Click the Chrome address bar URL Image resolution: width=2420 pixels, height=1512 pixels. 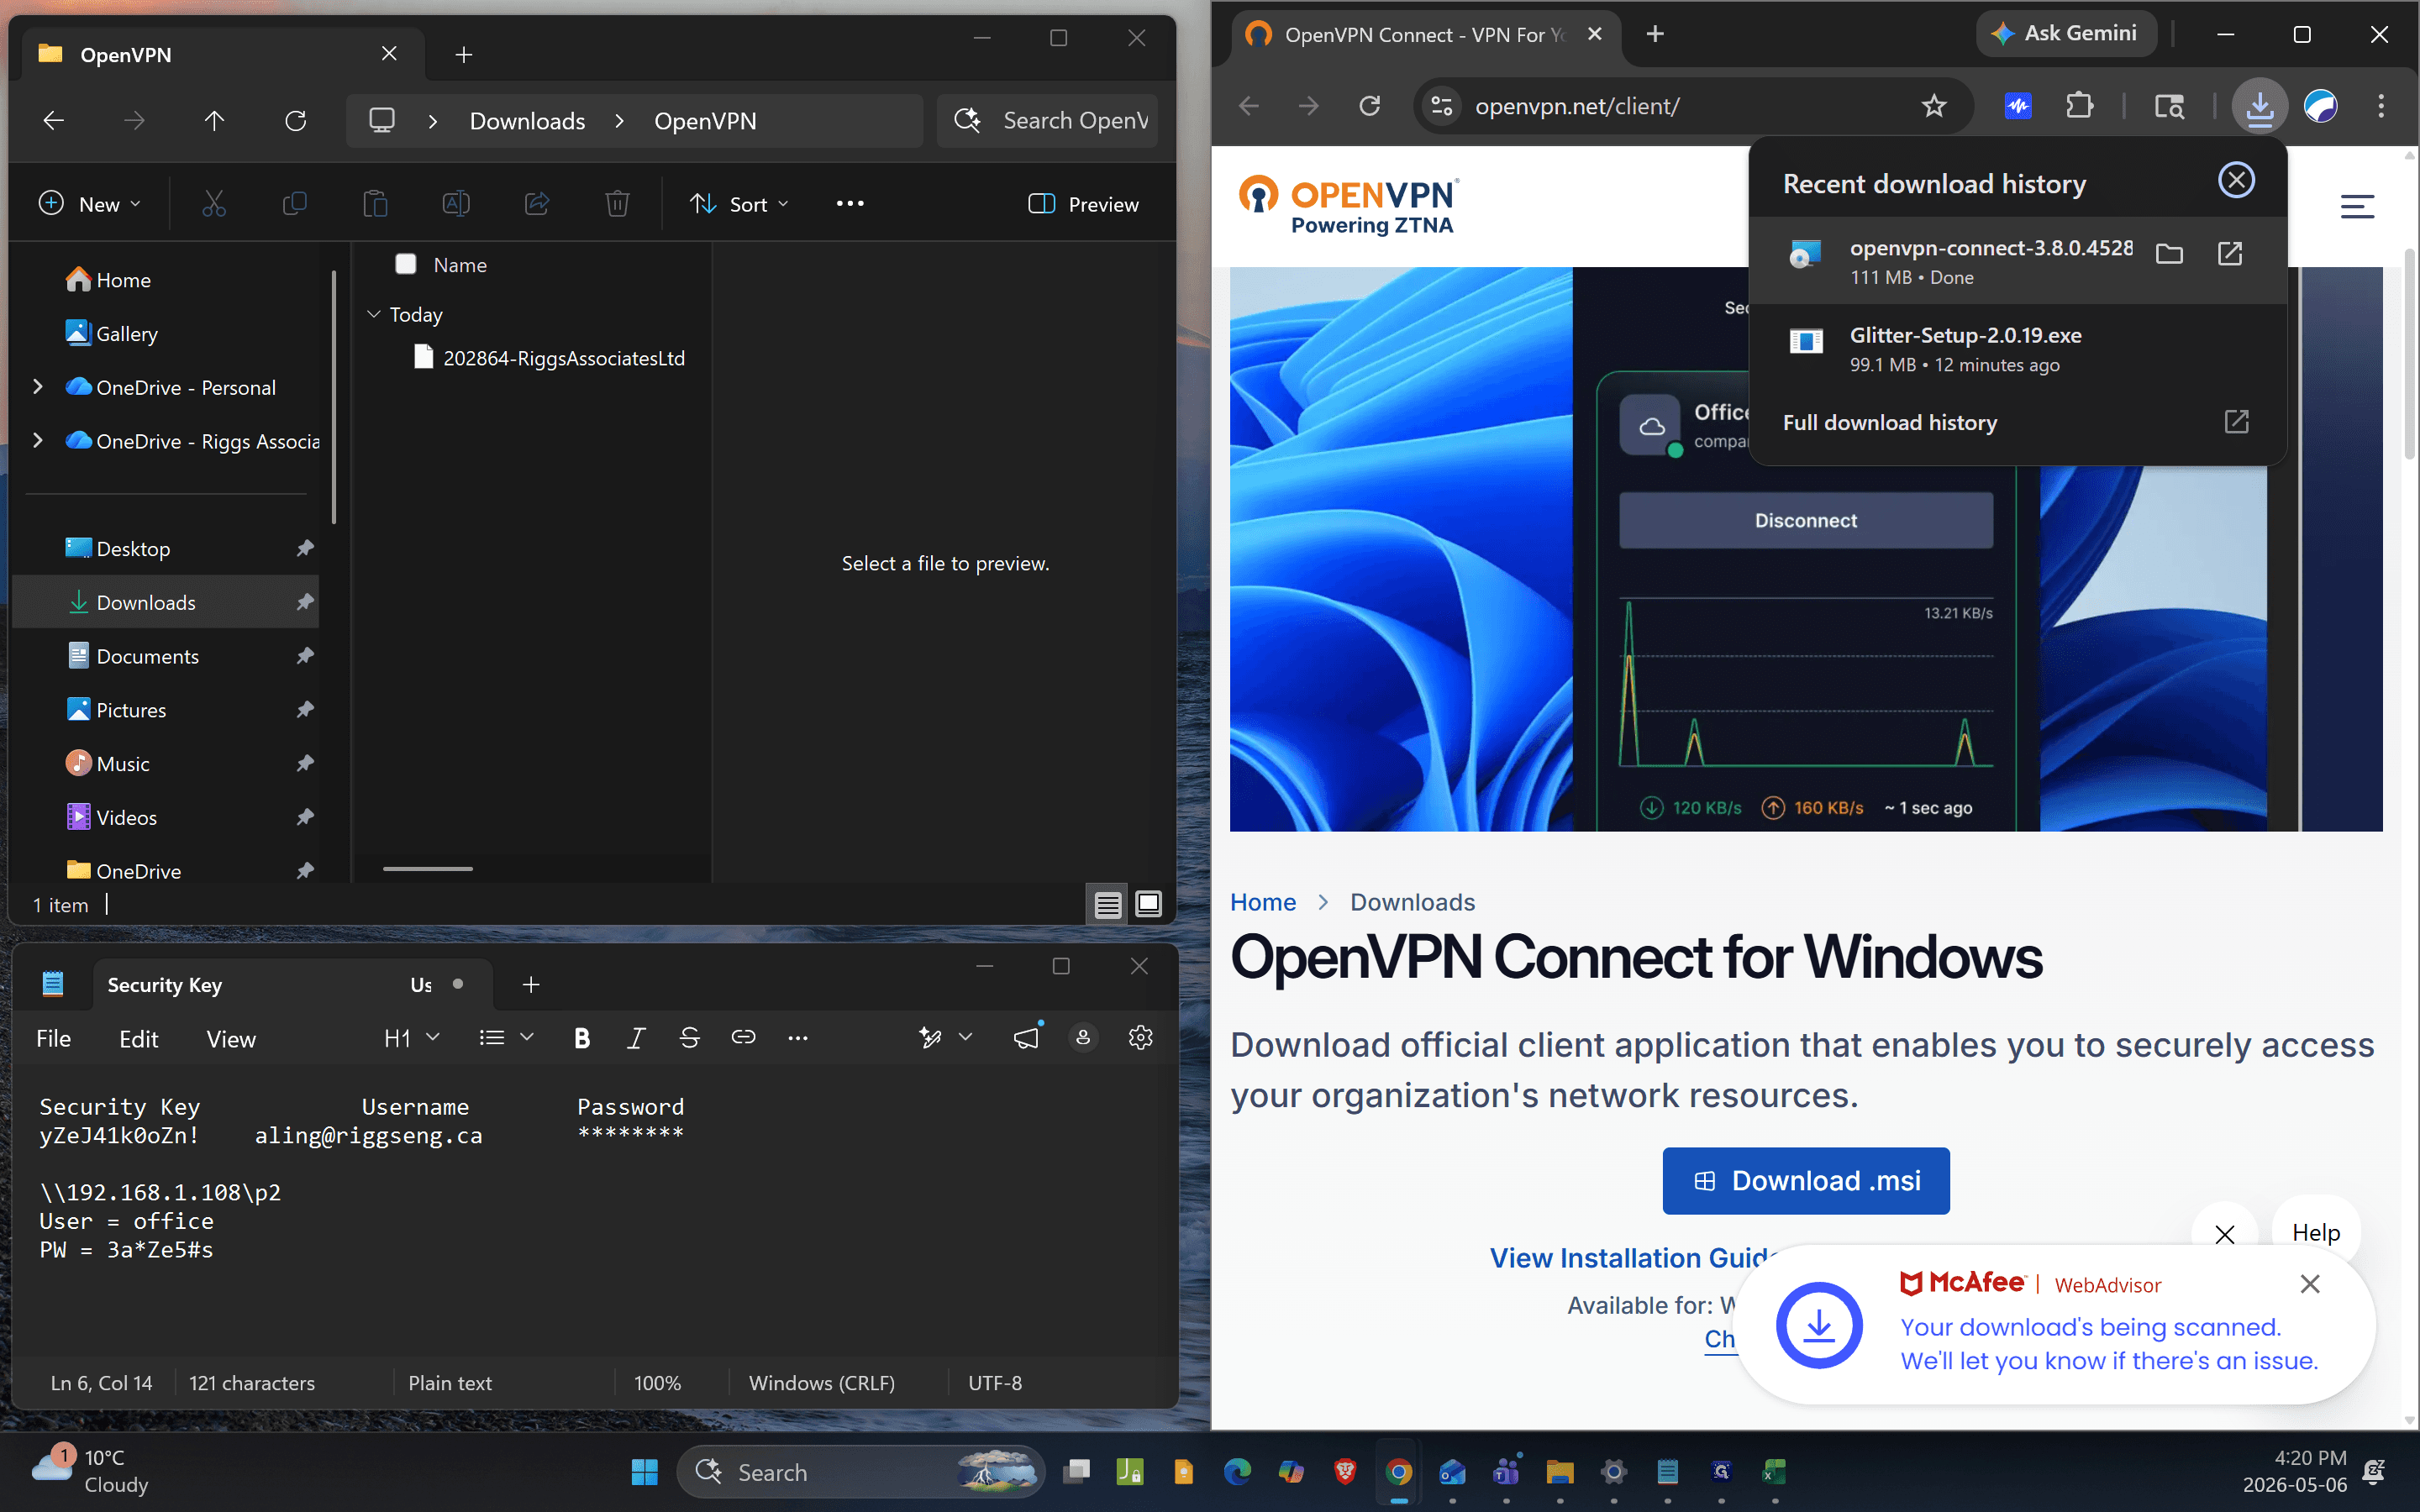[1578, 106]
